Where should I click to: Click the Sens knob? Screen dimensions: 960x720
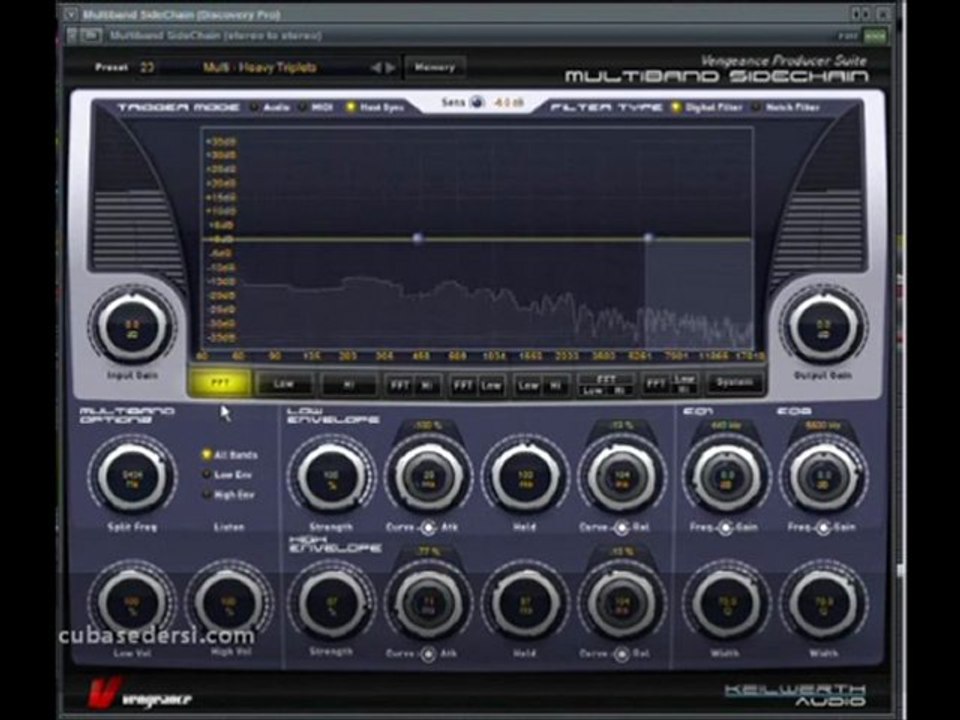tap(477, 102)
